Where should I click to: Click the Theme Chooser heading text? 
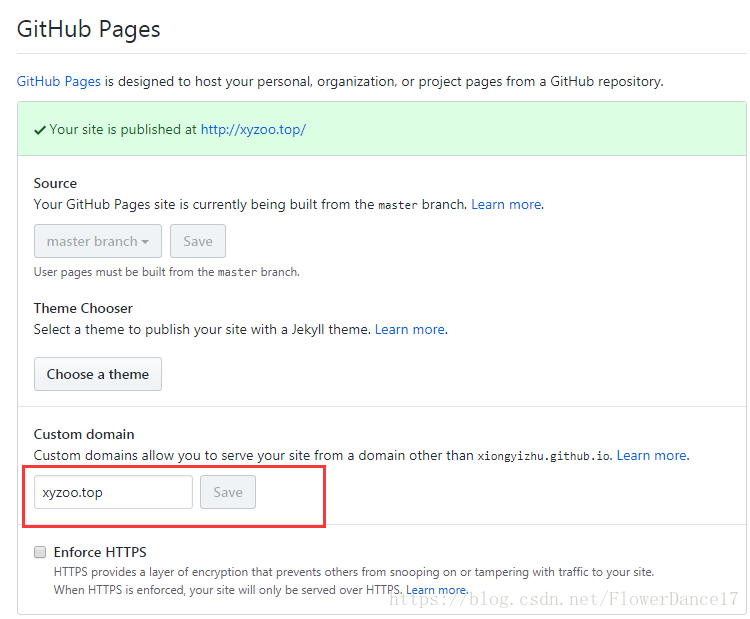point(83,309)
